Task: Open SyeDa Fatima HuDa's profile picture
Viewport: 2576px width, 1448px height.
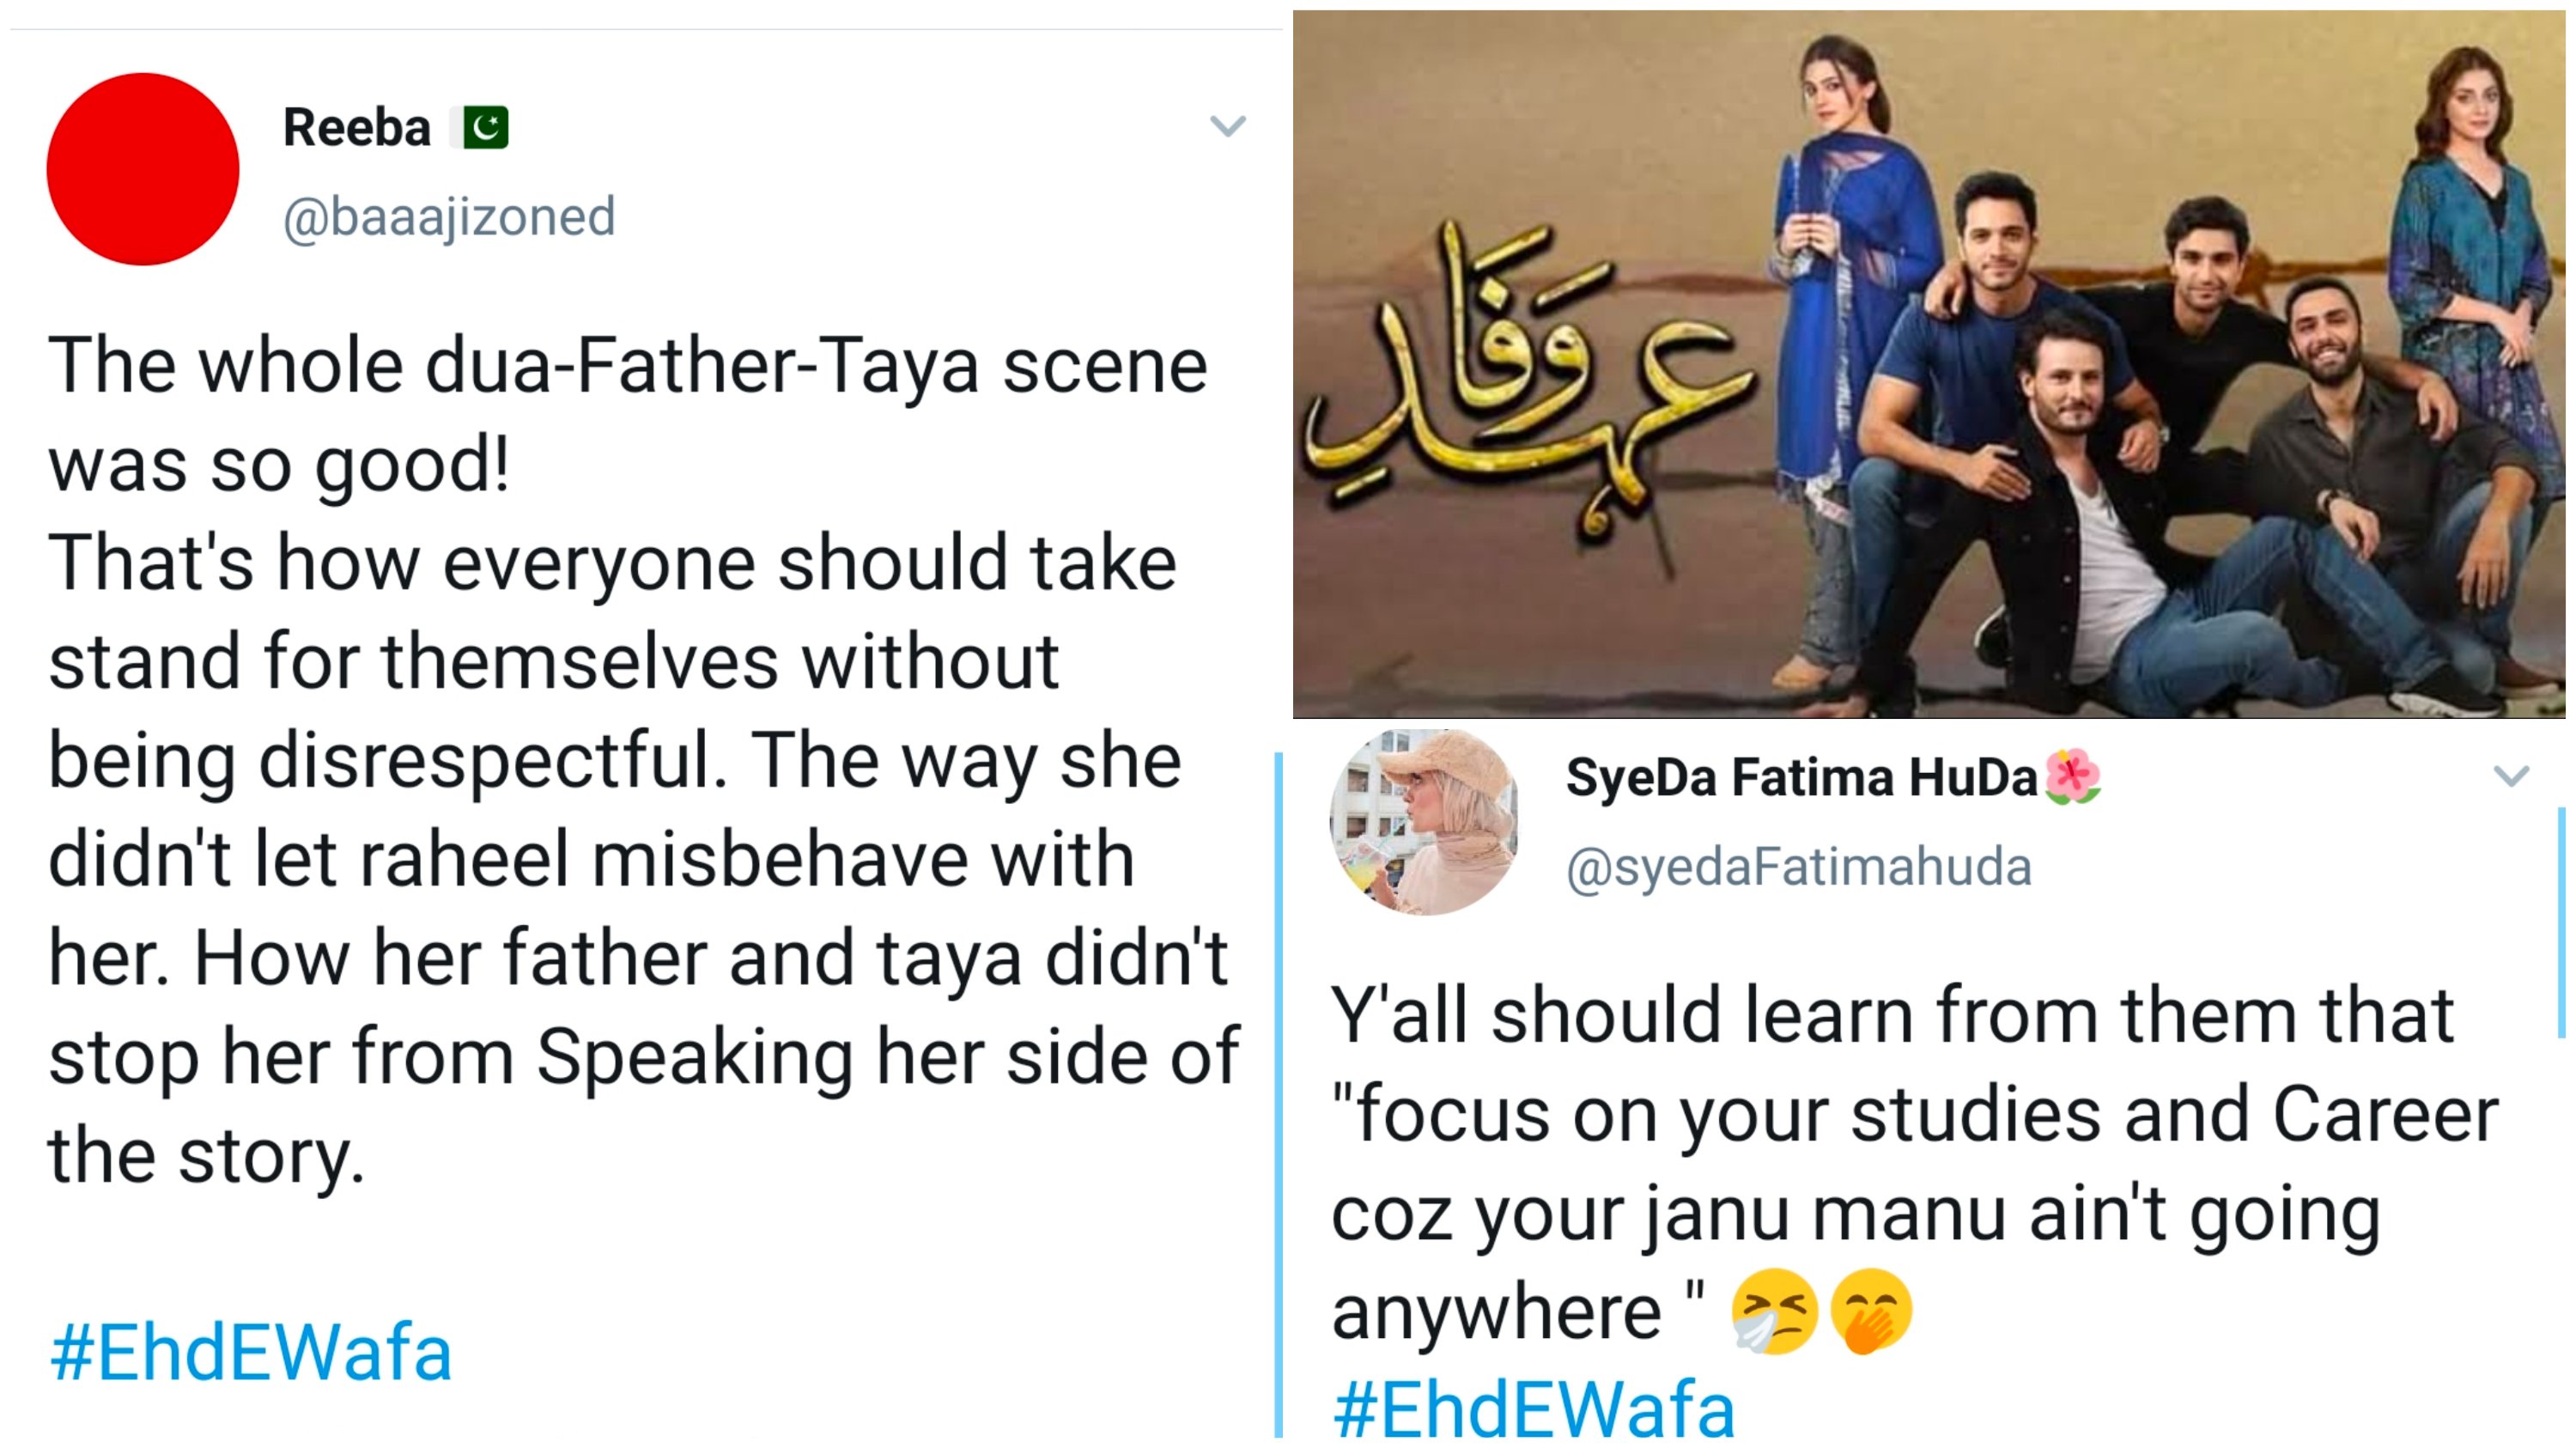Action: click(1424, 822)
